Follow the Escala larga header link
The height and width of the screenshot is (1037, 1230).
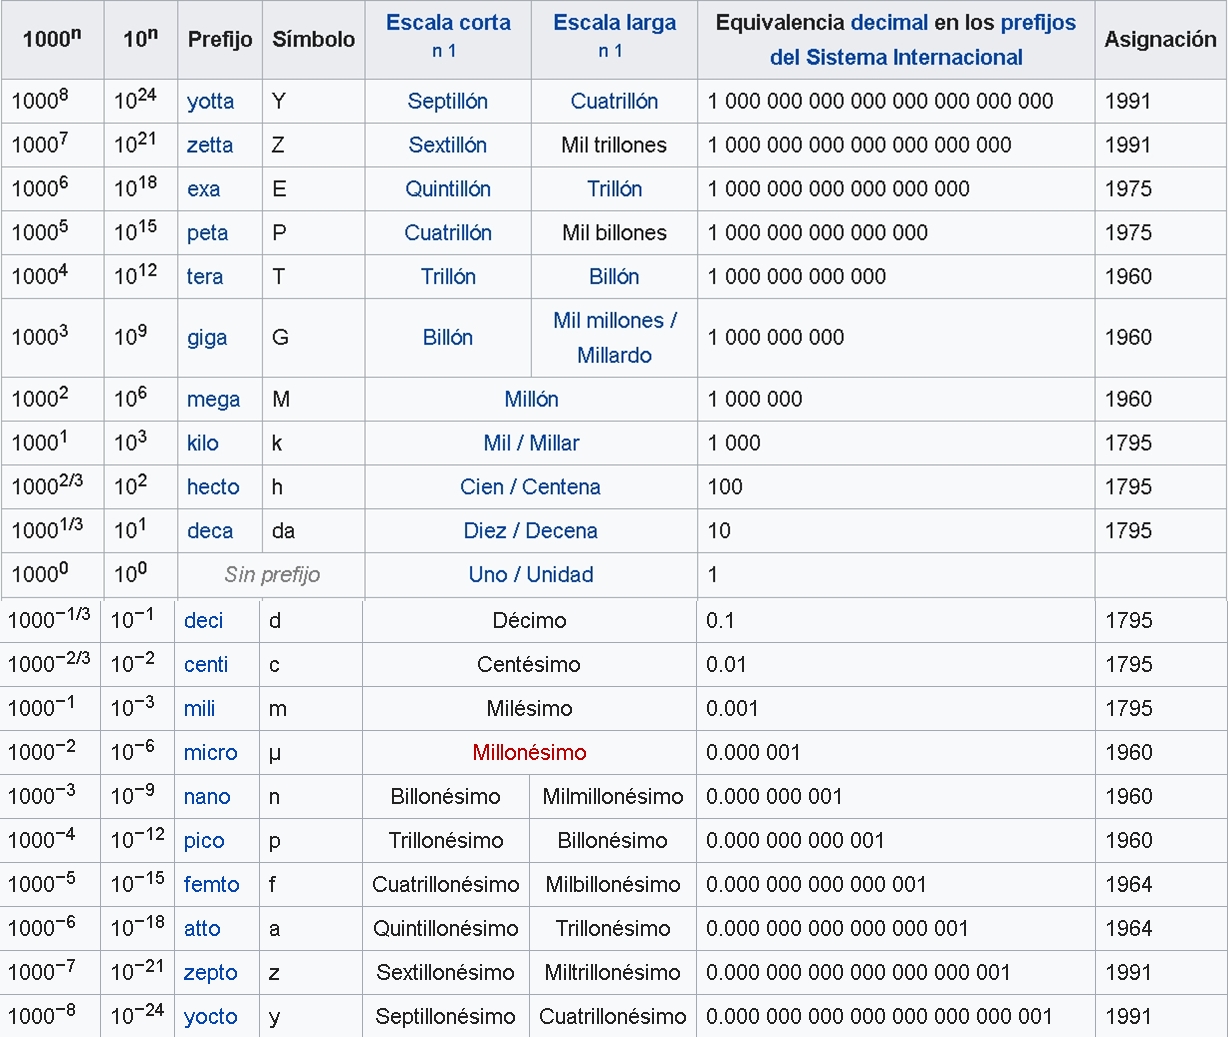click(614, 22)
